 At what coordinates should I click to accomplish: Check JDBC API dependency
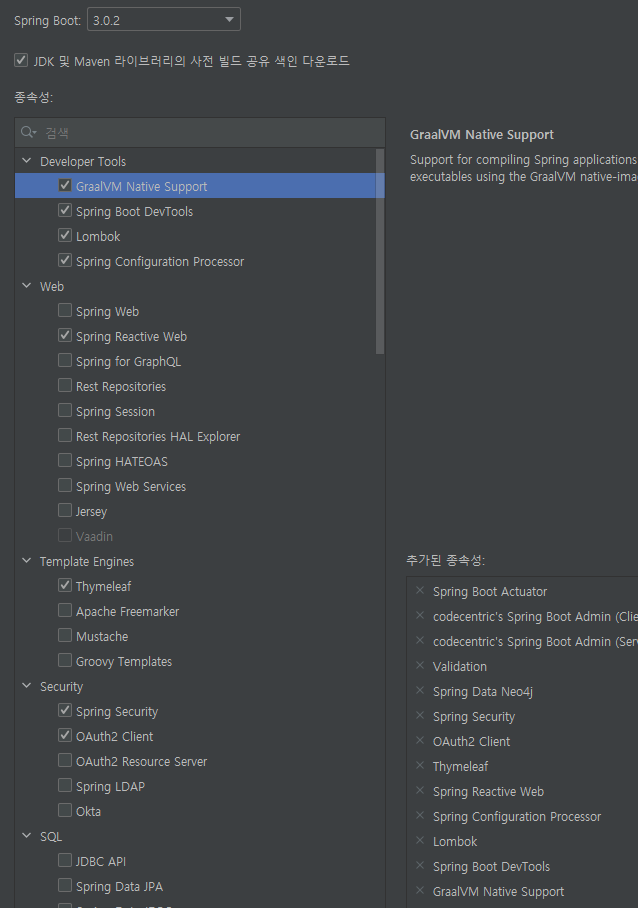click(x=65, y=861)
